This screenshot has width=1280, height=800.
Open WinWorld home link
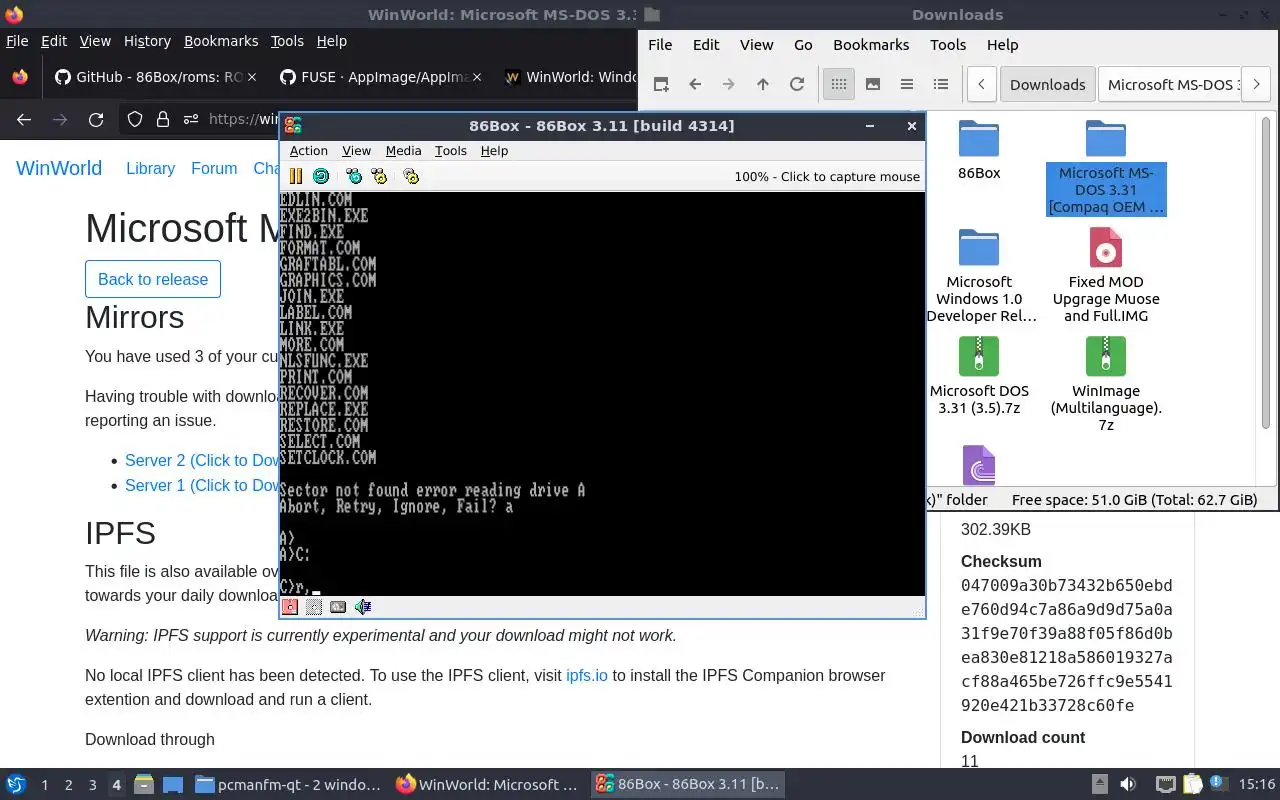coord(59,168)
